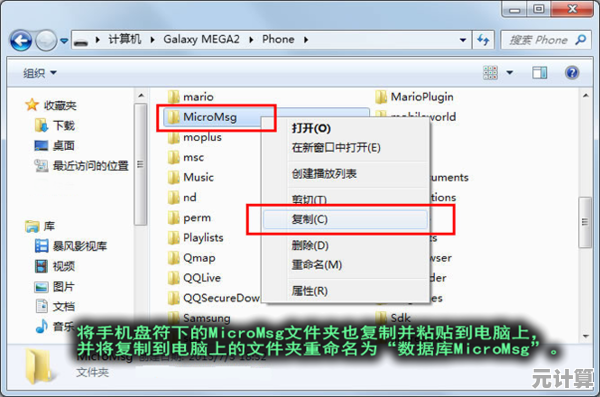
Task: Open recent pages dropdown next to arrows
Action: 64,41
